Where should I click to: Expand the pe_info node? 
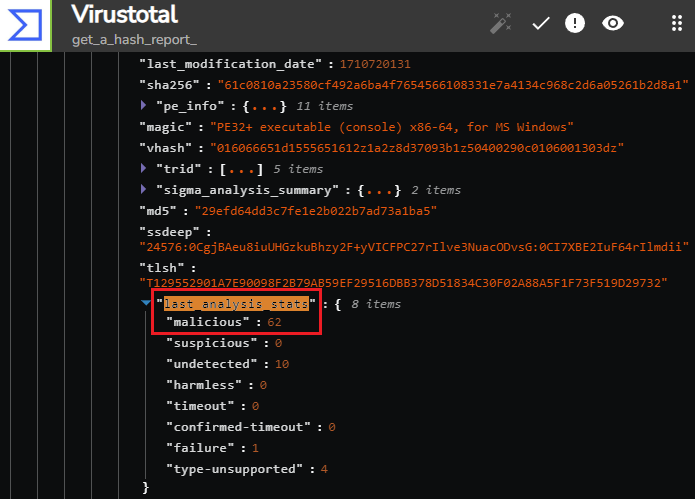click(143, 105)
